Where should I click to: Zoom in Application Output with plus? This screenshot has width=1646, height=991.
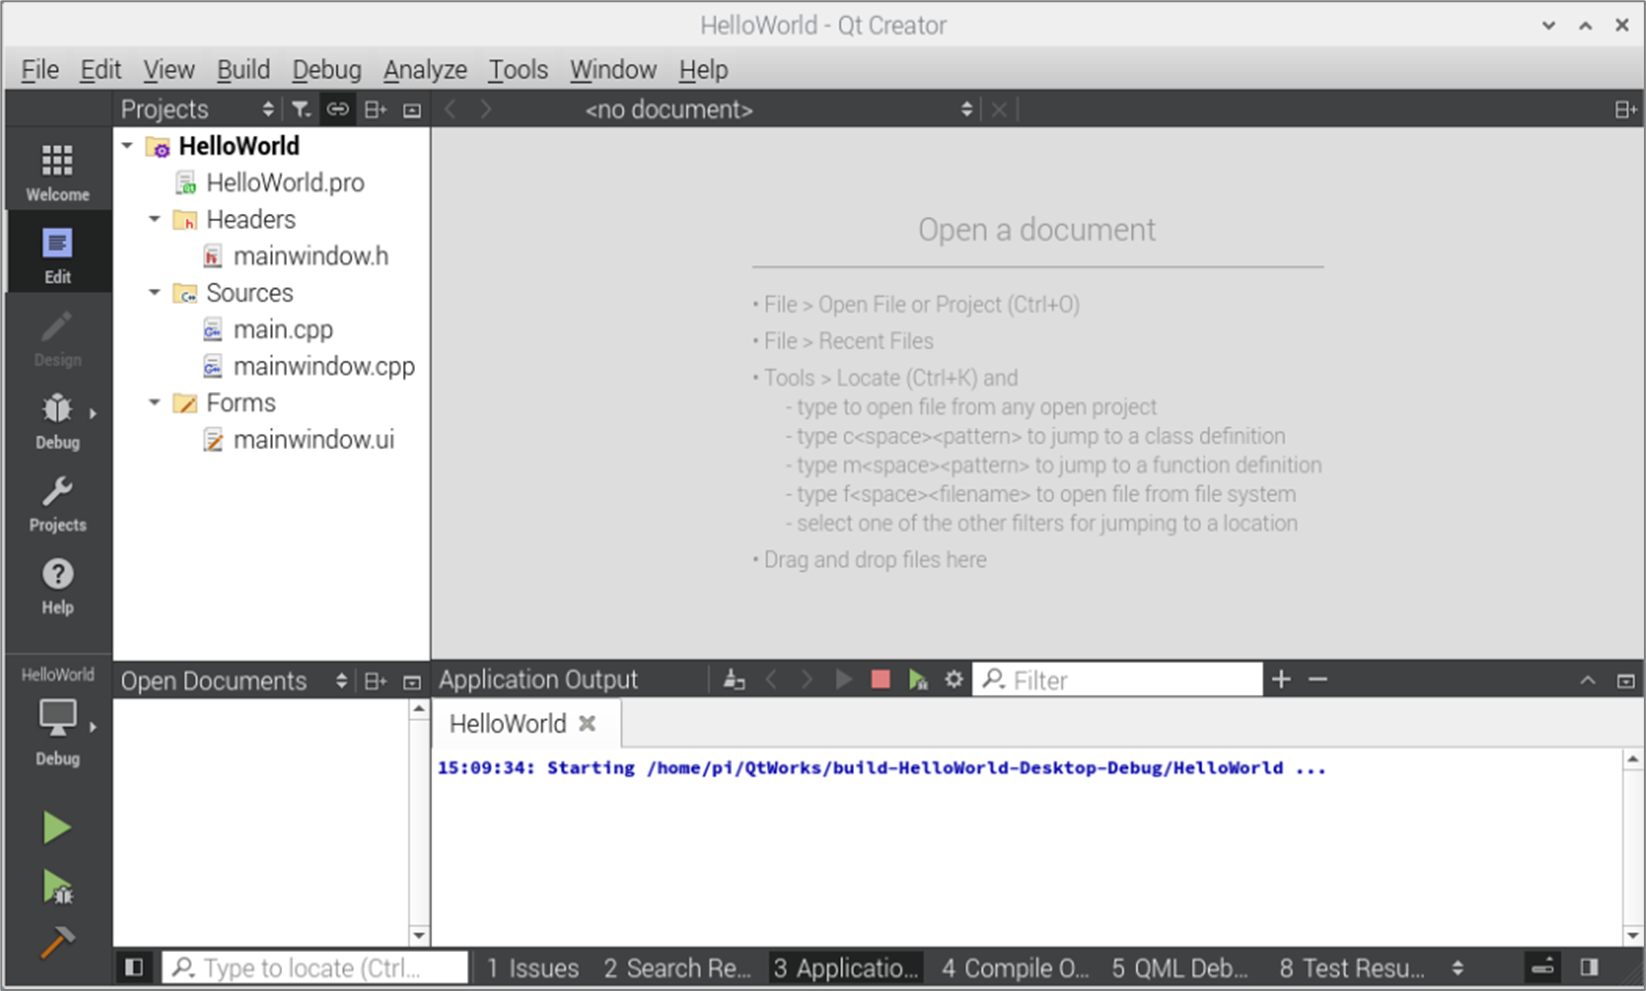click(1281, 680)
